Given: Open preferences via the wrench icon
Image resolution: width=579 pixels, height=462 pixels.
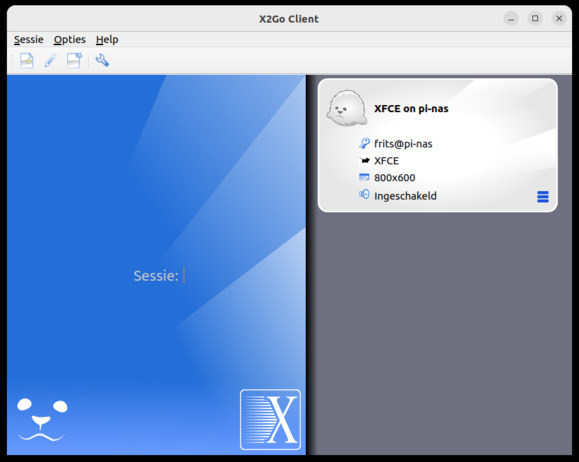Looking at the screenshot, I should pos(102,60).
